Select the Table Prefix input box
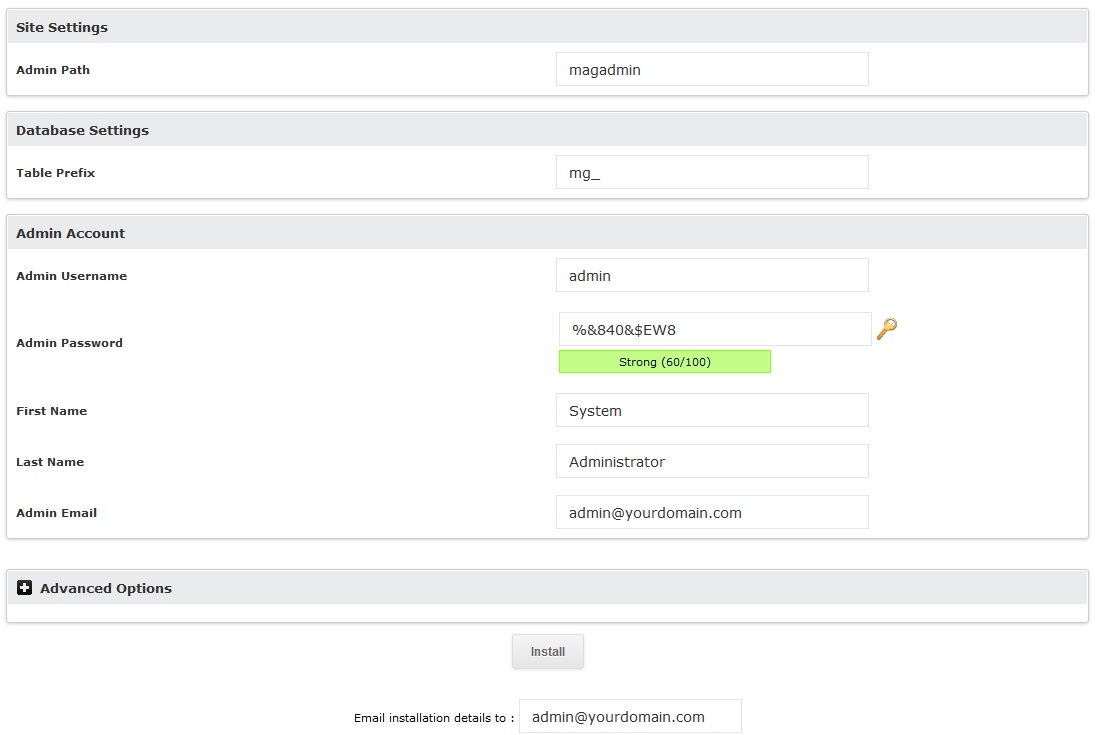The image size is (1095, 735). (x=711, y=171)
